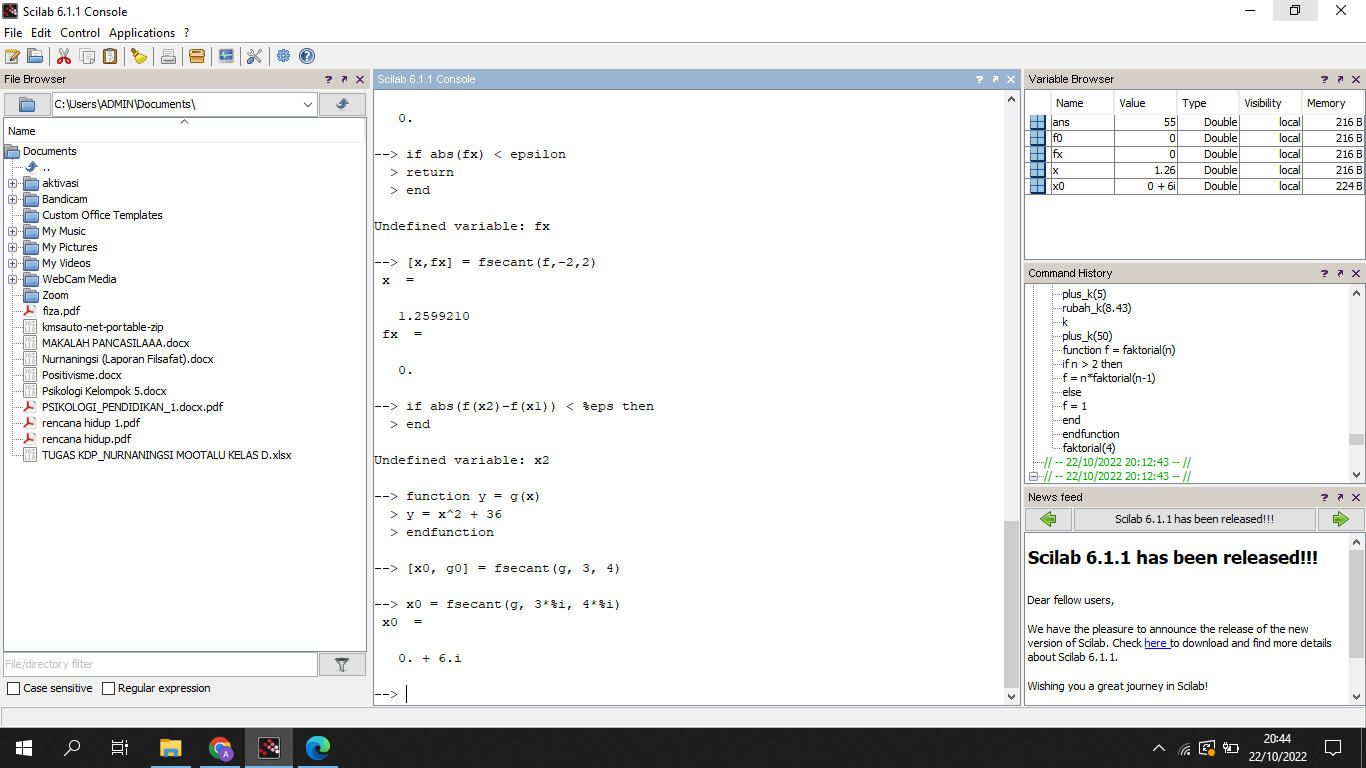Open Scilab demonstrations gear icon
1366x768 pixels.
[x=284, y=56]
